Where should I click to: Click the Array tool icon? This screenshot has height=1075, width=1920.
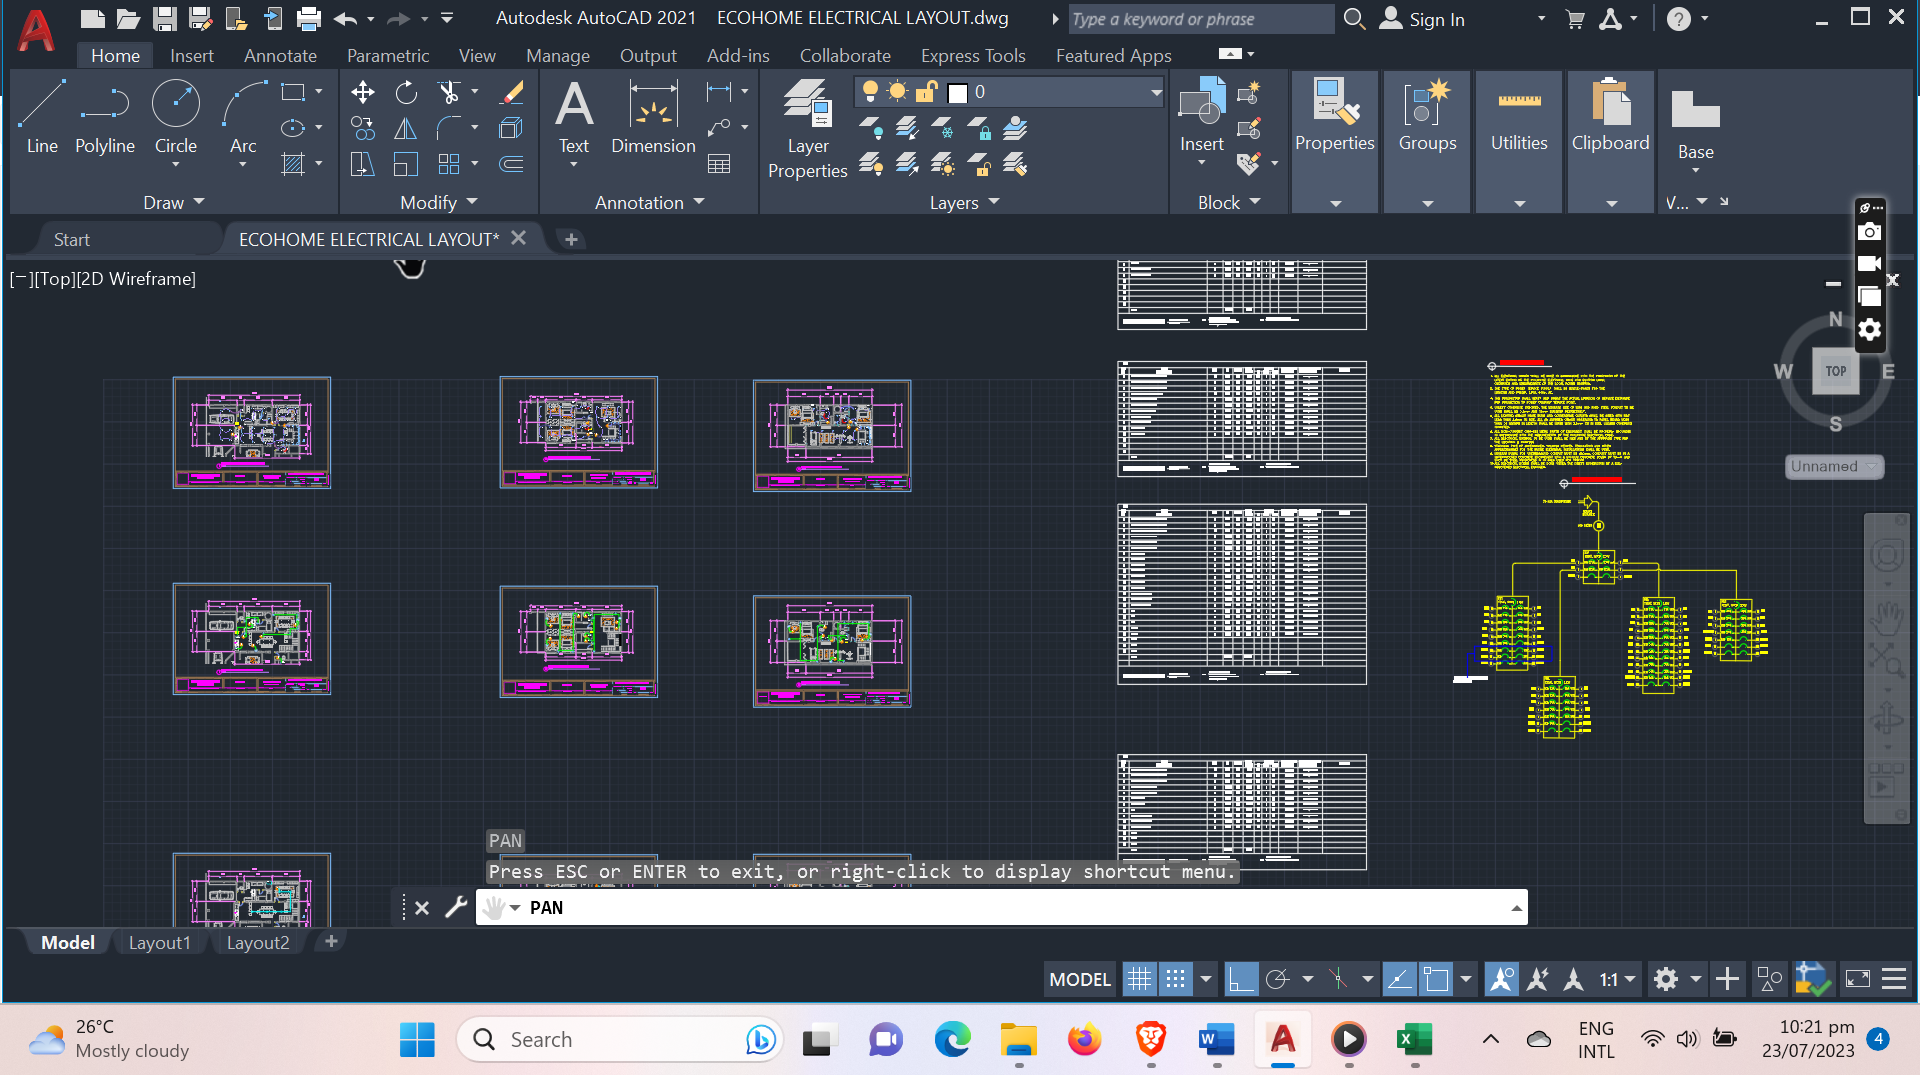click(x=449, y=164)
